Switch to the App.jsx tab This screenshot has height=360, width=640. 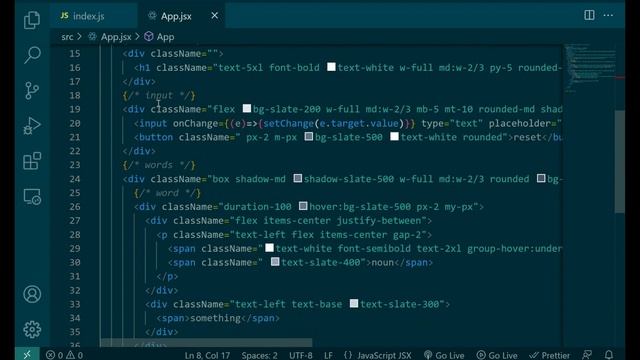pos(181,16)
